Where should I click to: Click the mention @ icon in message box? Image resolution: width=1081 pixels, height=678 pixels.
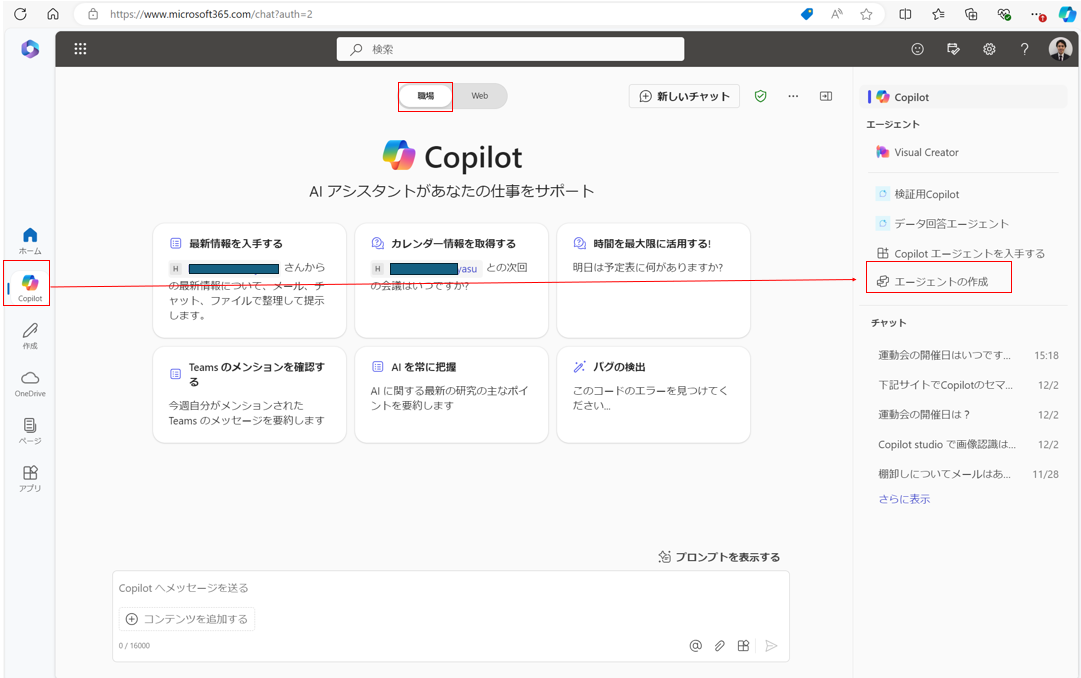tap(696, 646)
